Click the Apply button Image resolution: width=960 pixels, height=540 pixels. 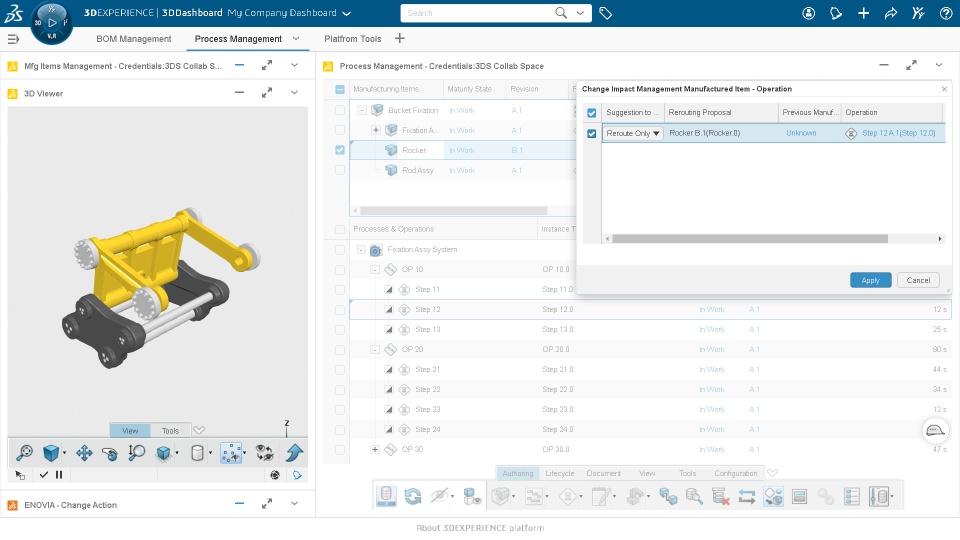[871, 280]
